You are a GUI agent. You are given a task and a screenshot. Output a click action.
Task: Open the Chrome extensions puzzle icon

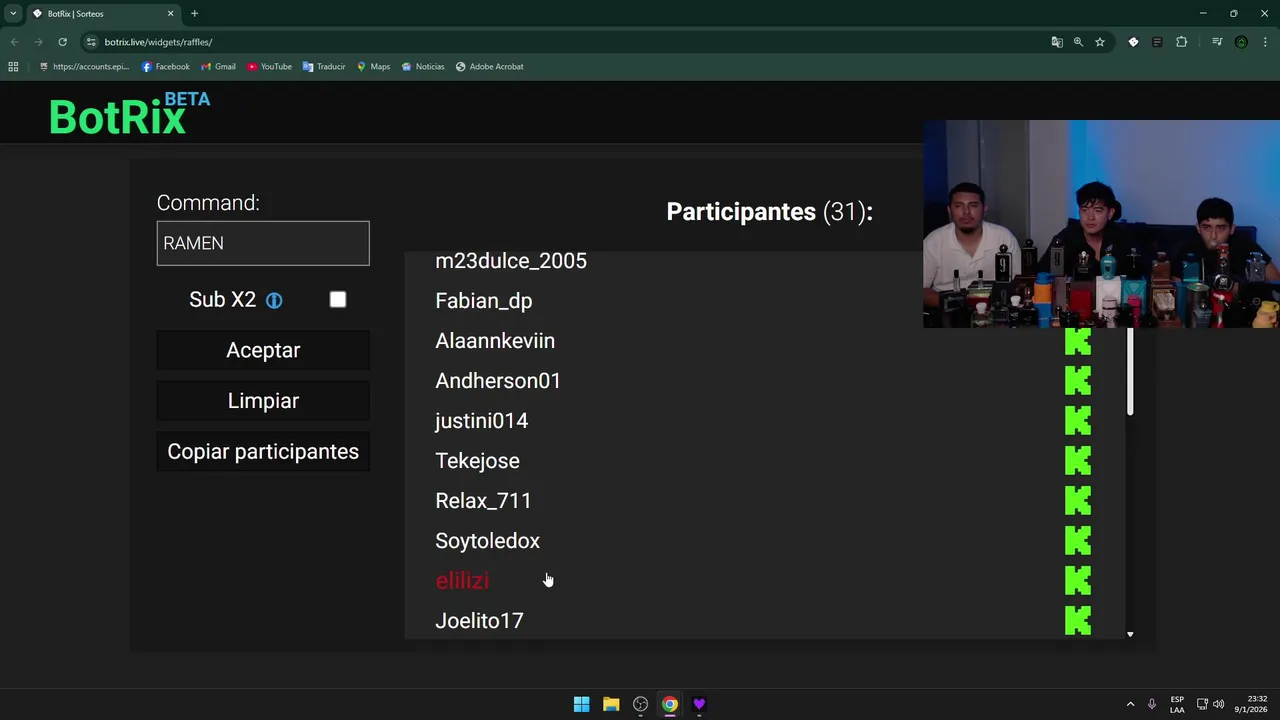1182,42
